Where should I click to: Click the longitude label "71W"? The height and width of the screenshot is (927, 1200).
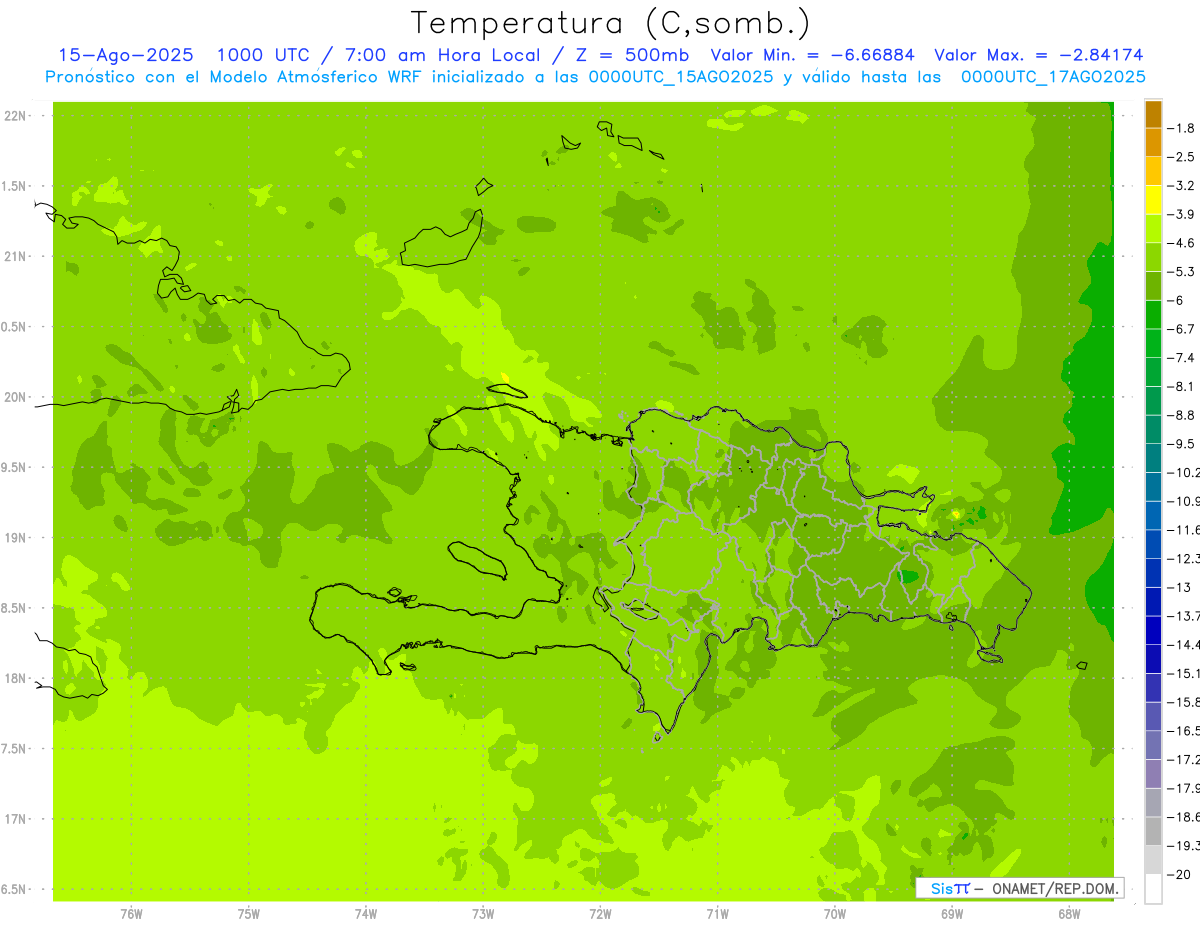pyautogui.click(x=717, y=913)
